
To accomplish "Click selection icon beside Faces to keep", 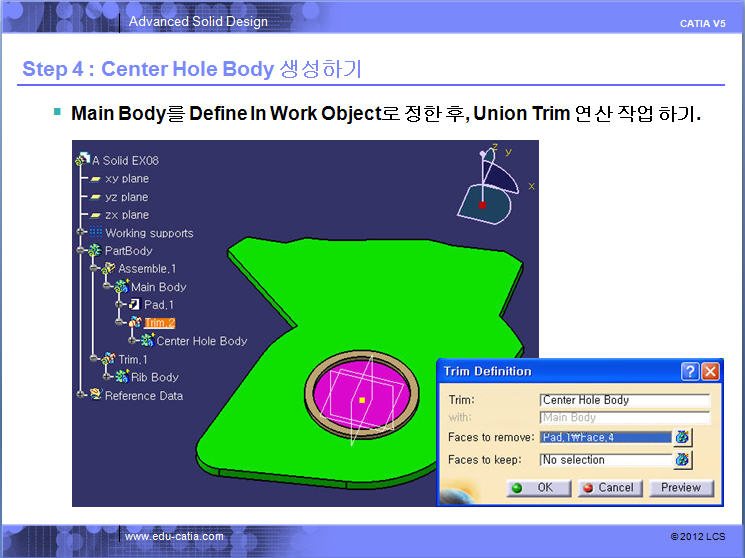I will [x=683, y=460].
